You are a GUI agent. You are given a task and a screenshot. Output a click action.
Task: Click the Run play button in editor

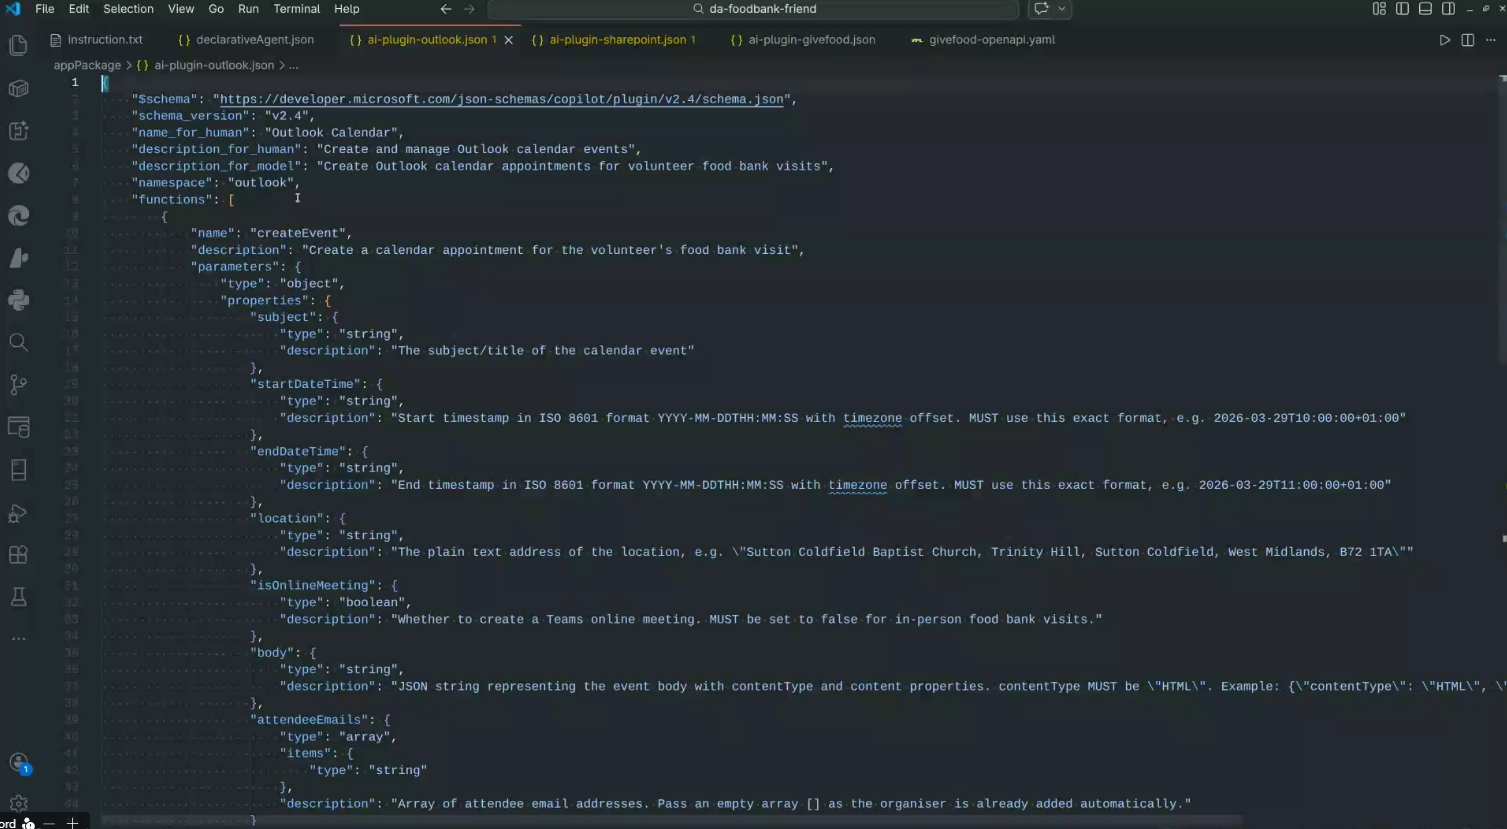(x=1444, y=40)
